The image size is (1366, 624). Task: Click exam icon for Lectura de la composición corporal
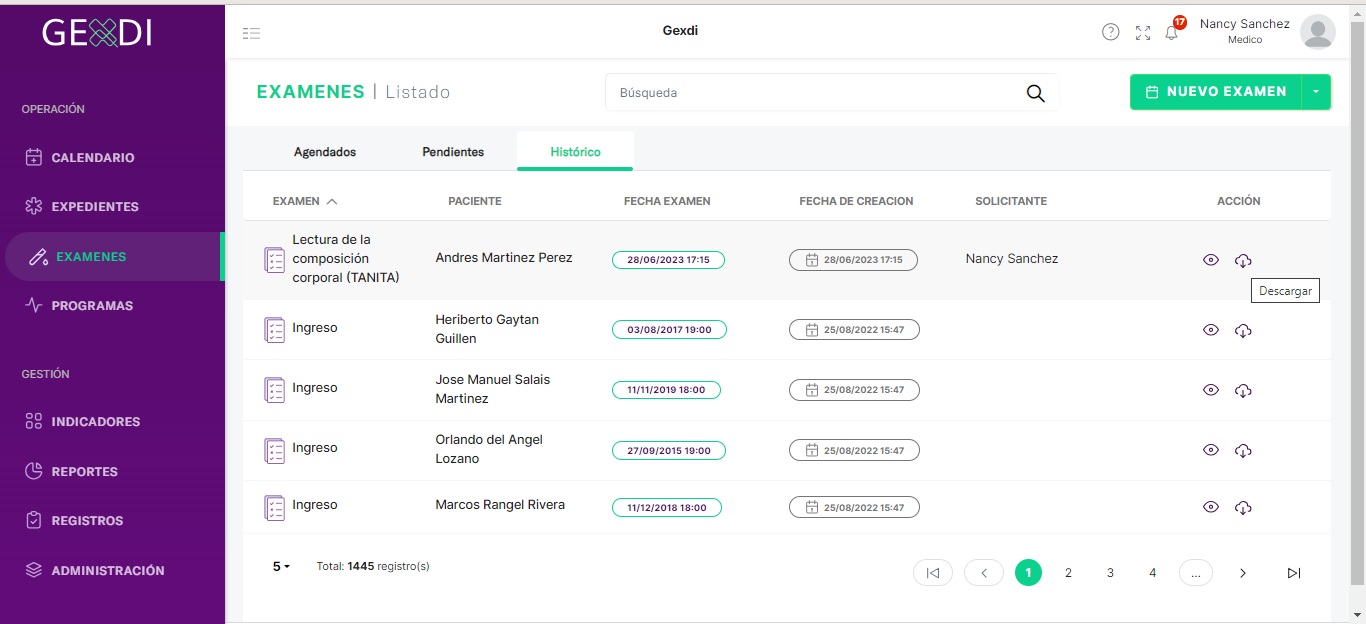click(x=274, y=260)
